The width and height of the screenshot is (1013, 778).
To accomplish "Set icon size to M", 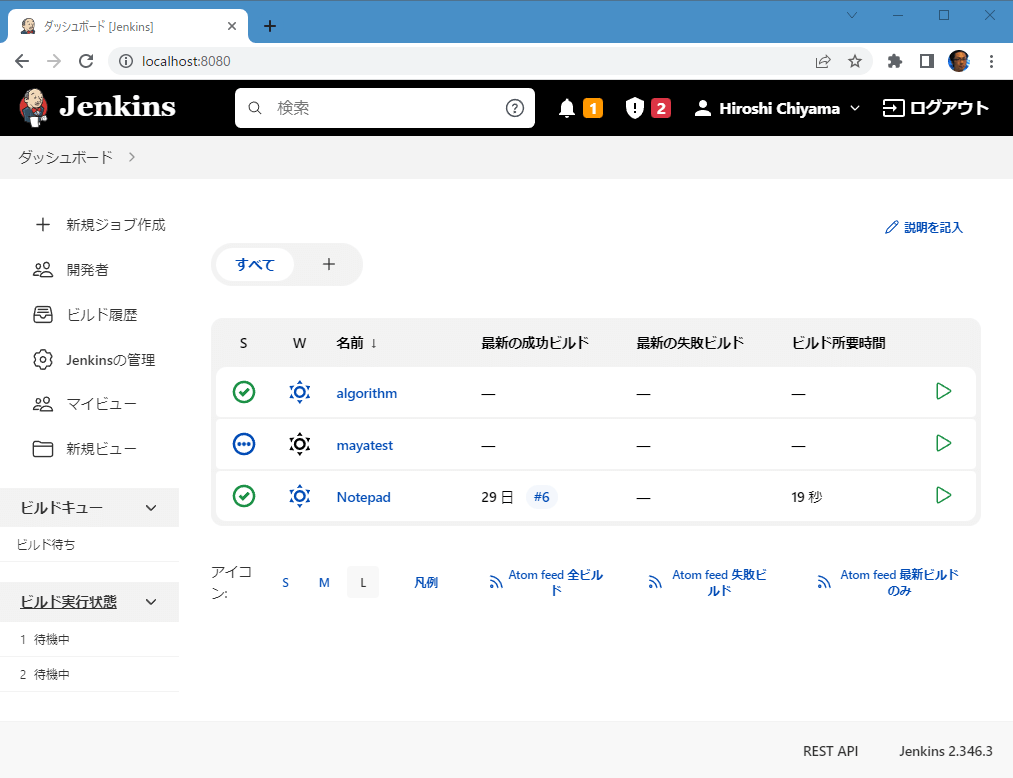I will coord(324,583).
